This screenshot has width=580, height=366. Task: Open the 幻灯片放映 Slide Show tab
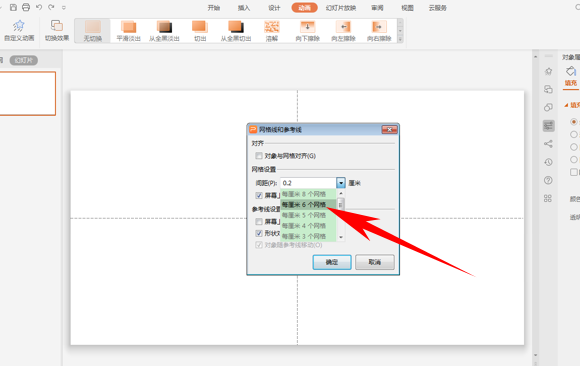[x=341, y=8]
